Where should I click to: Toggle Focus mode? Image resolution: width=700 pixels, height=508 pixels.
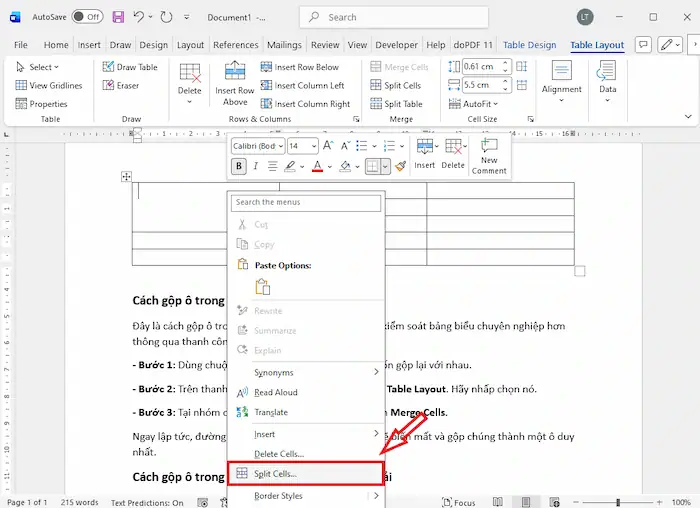coord(458,502)
